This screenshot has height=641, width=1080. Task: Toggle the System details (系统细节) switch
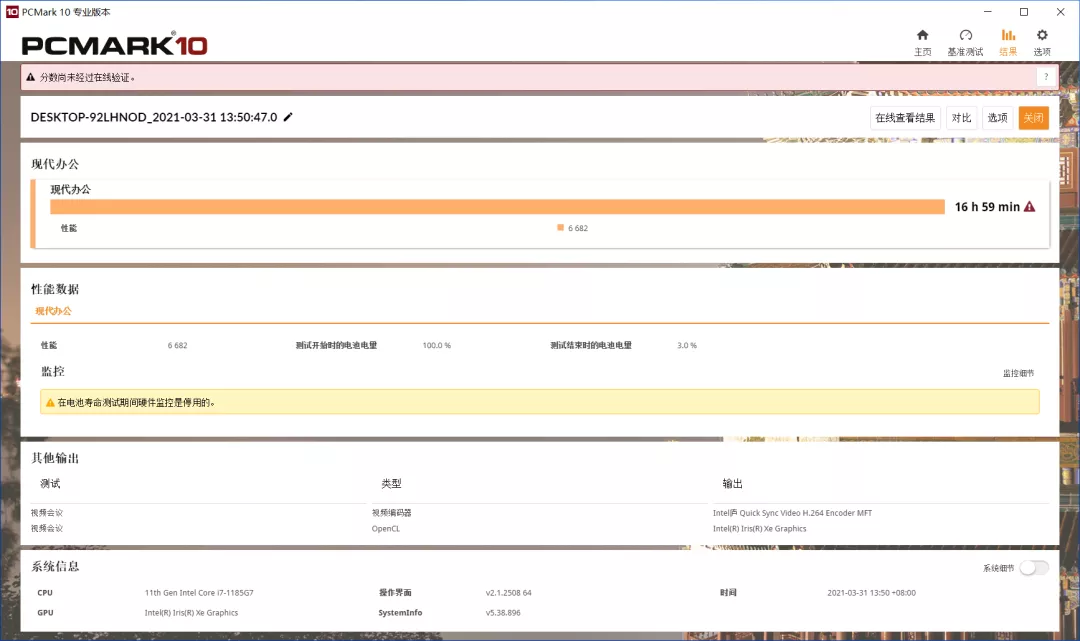tap(1034, 568)
